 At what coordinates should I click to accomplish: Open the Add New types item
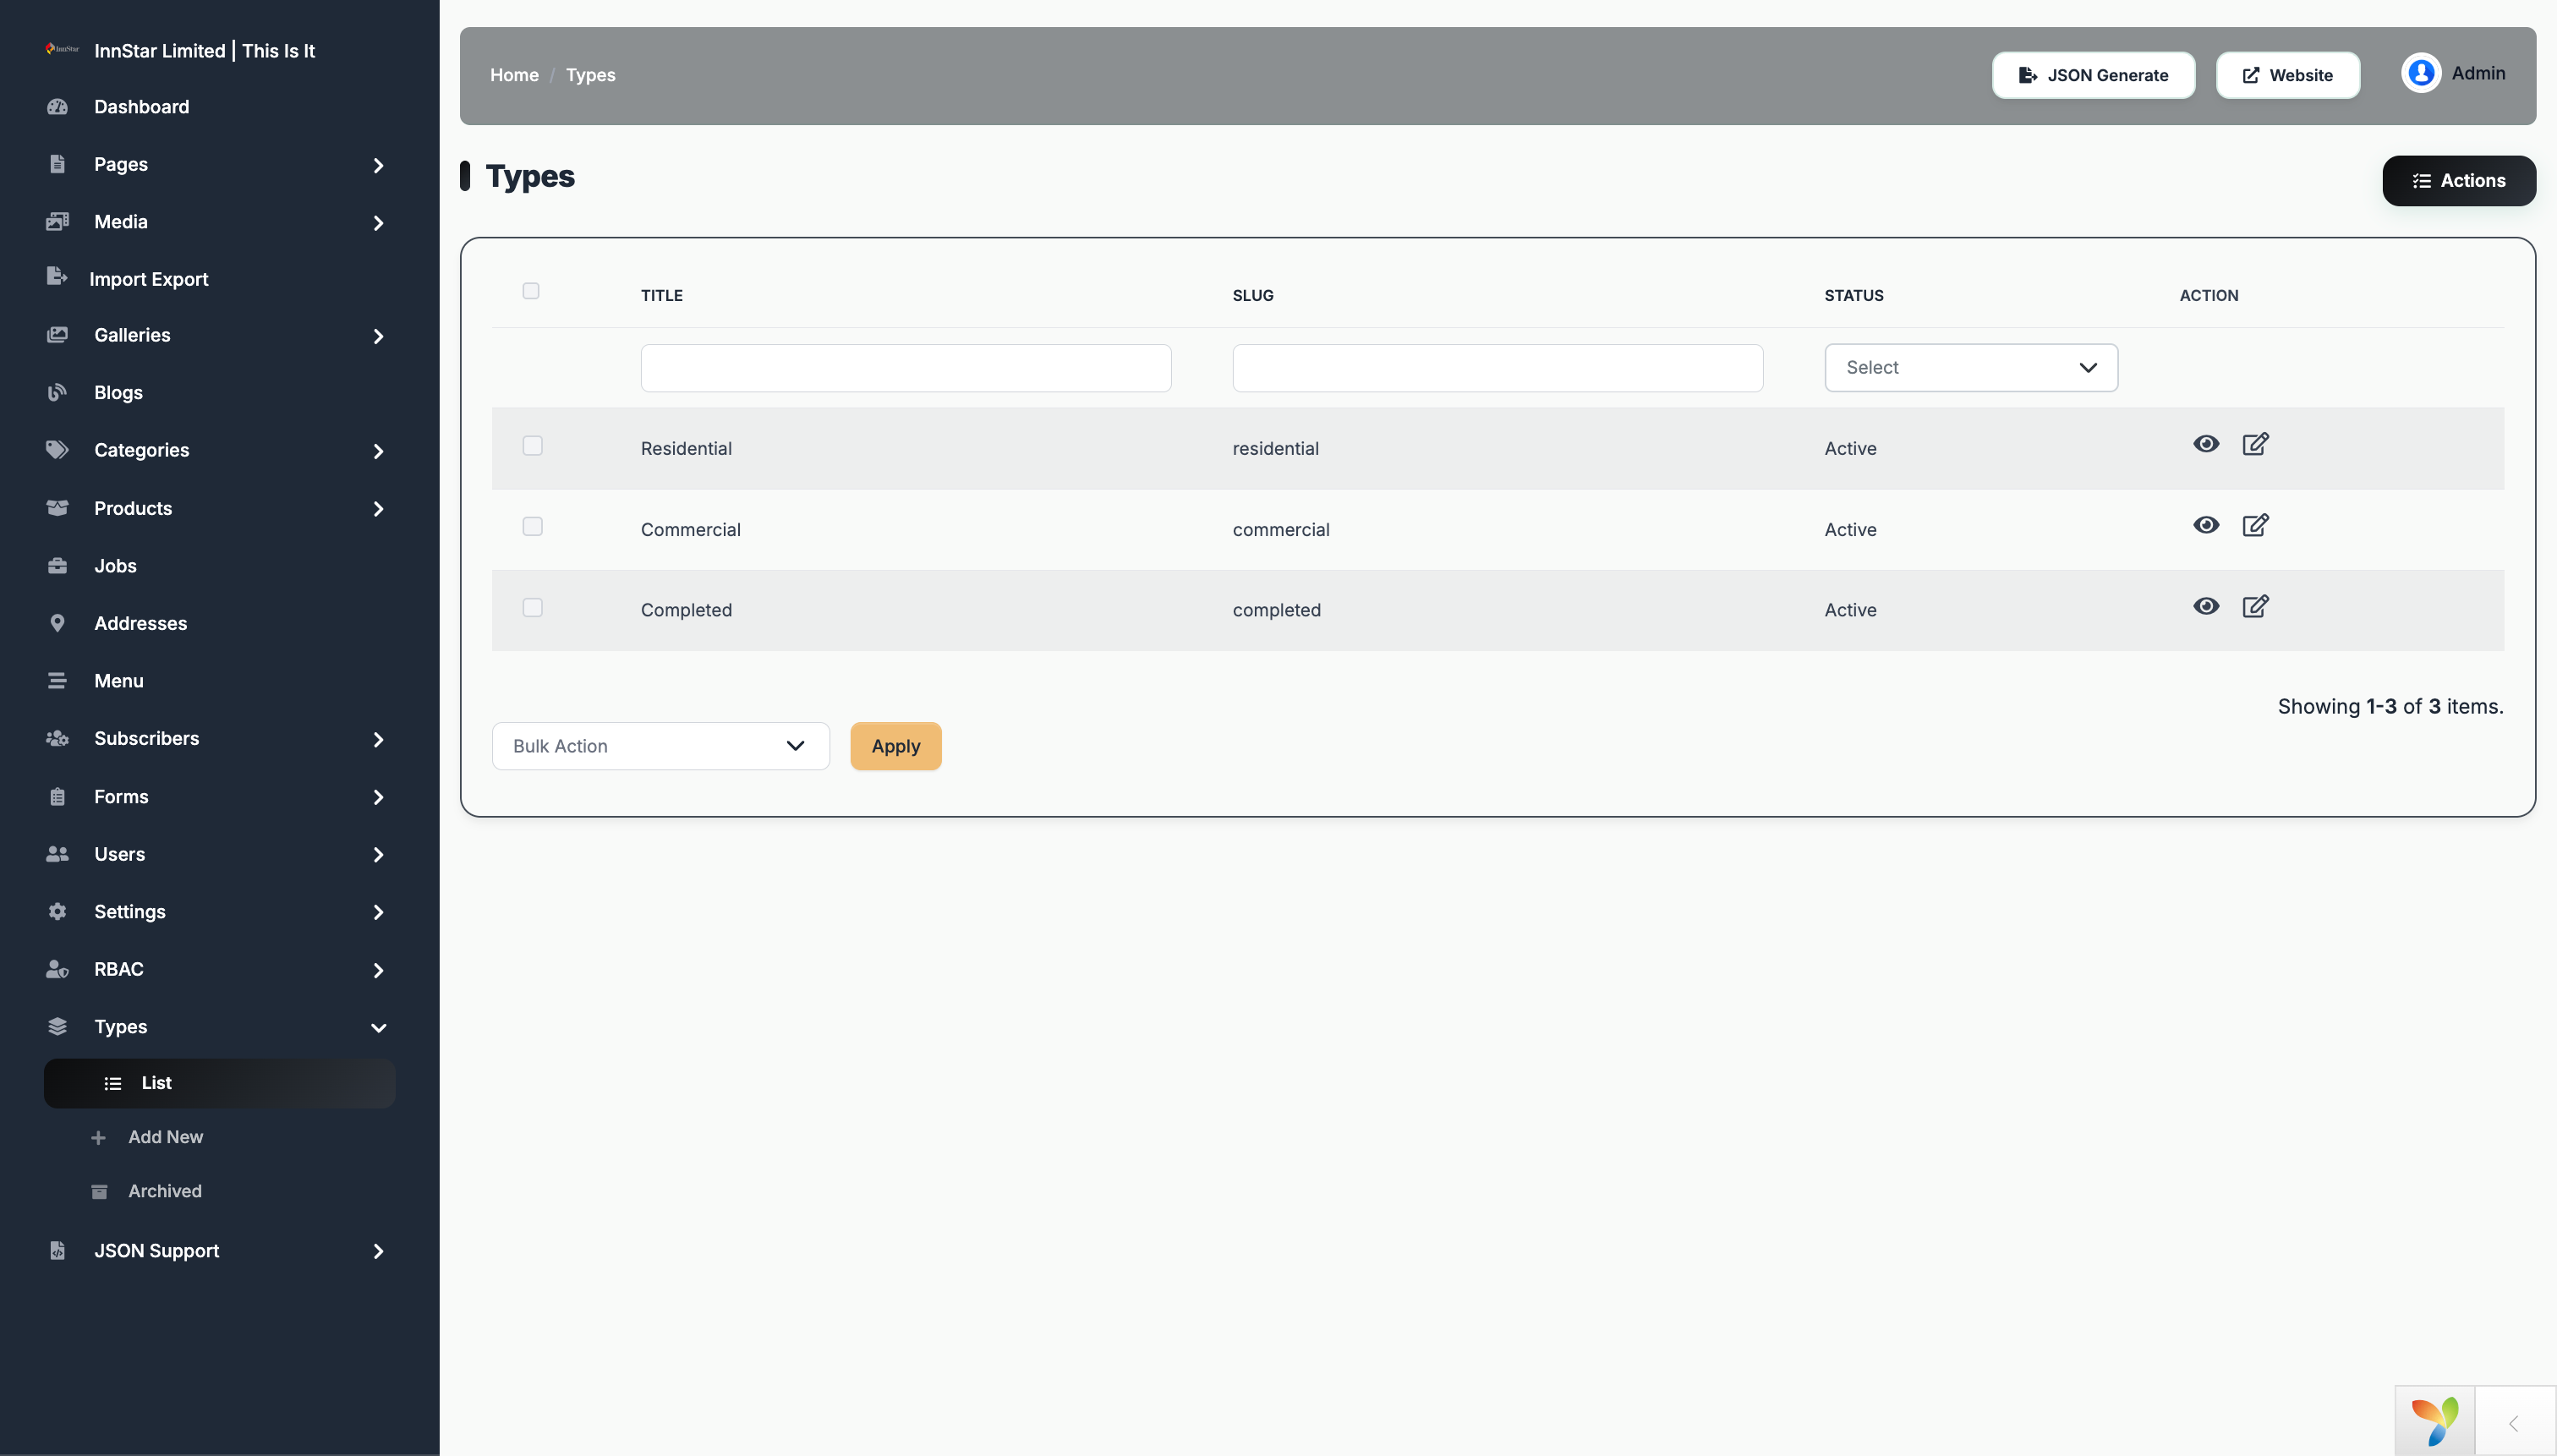pyautogui.click(x=166, y=1137)
